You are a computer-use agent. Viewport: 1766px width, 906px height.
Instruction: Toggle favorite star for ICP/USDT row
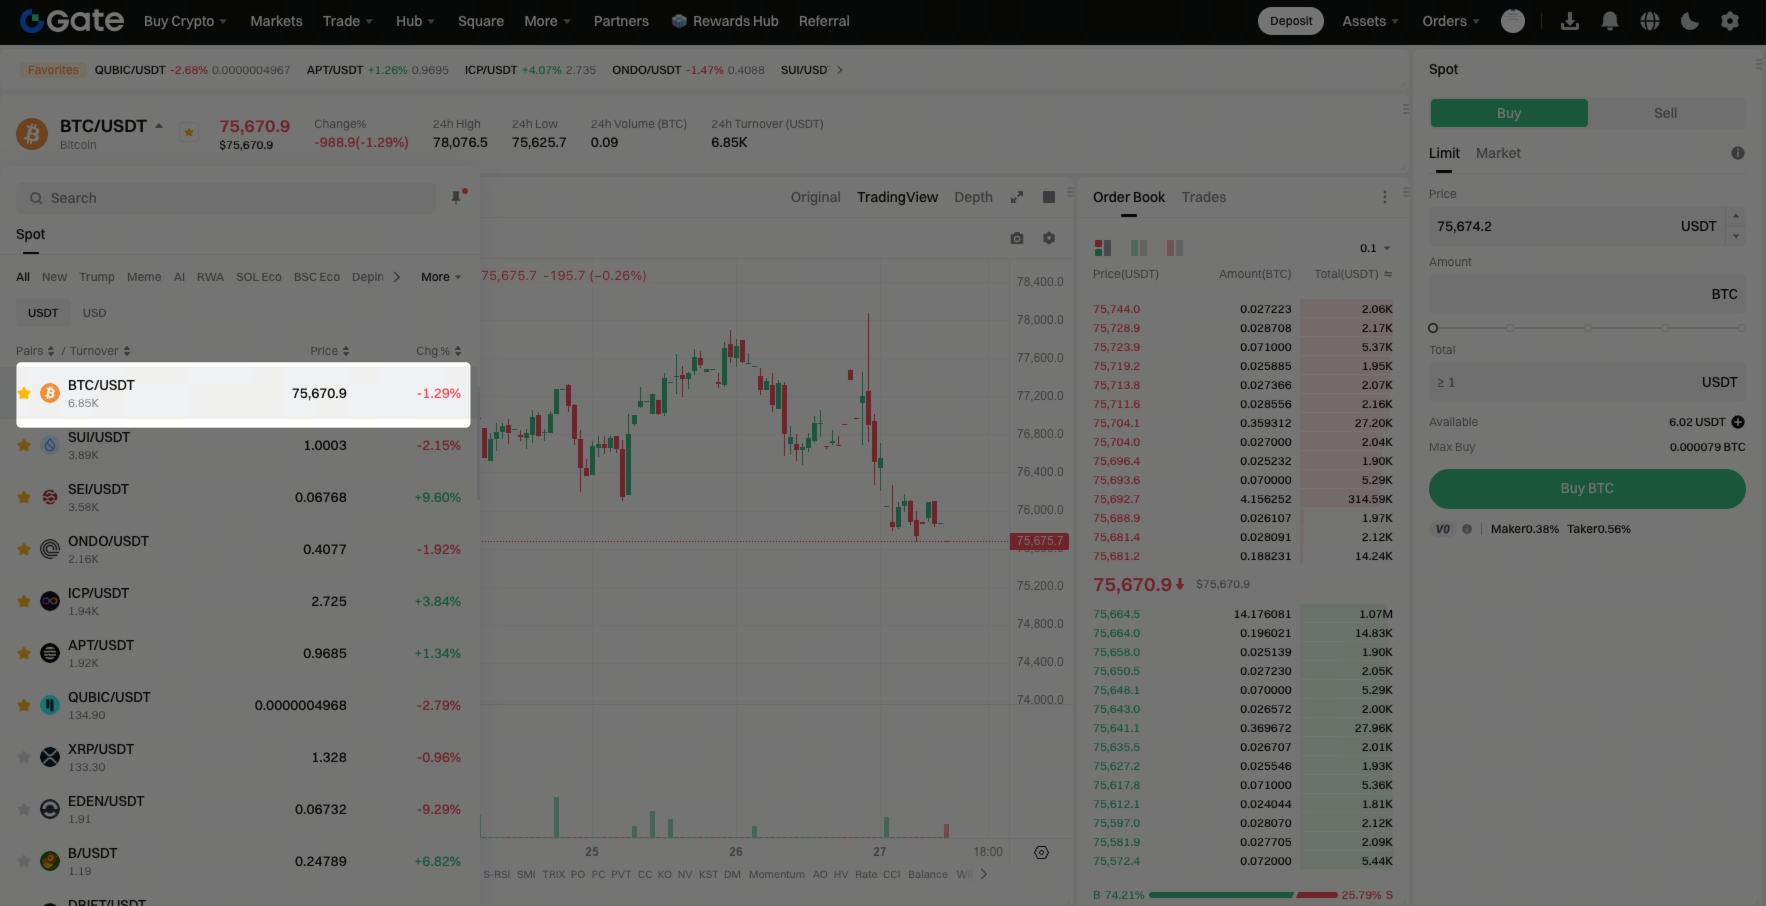click(24, 601)
